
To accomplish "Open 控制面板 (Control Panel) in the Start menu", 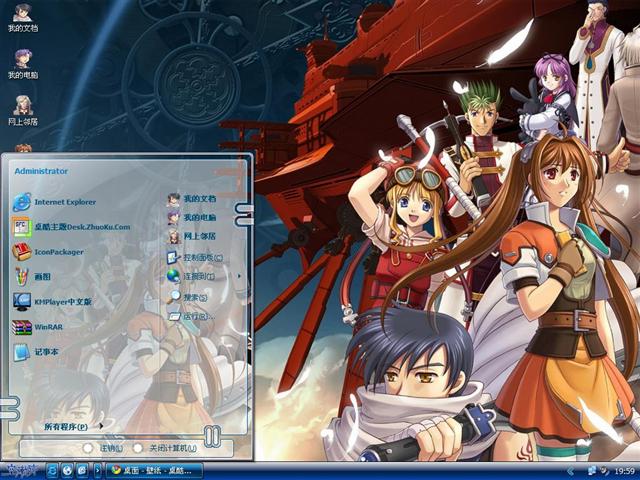I will 195,258.
